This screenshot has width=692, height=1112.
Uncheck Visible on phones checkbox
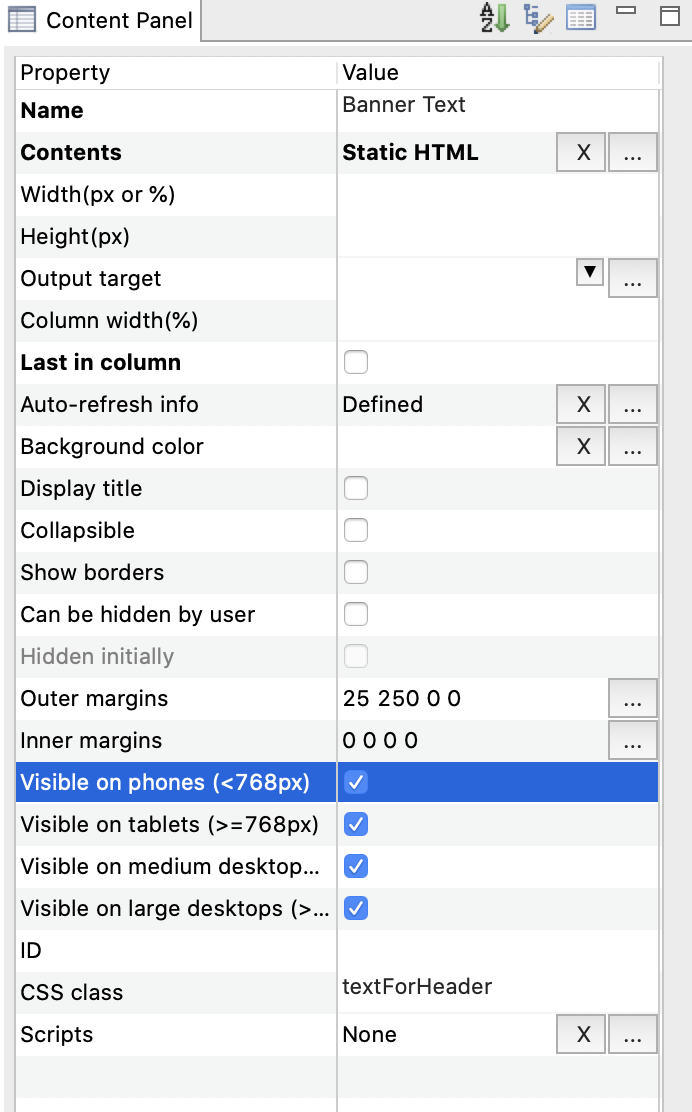click(356, 782)
